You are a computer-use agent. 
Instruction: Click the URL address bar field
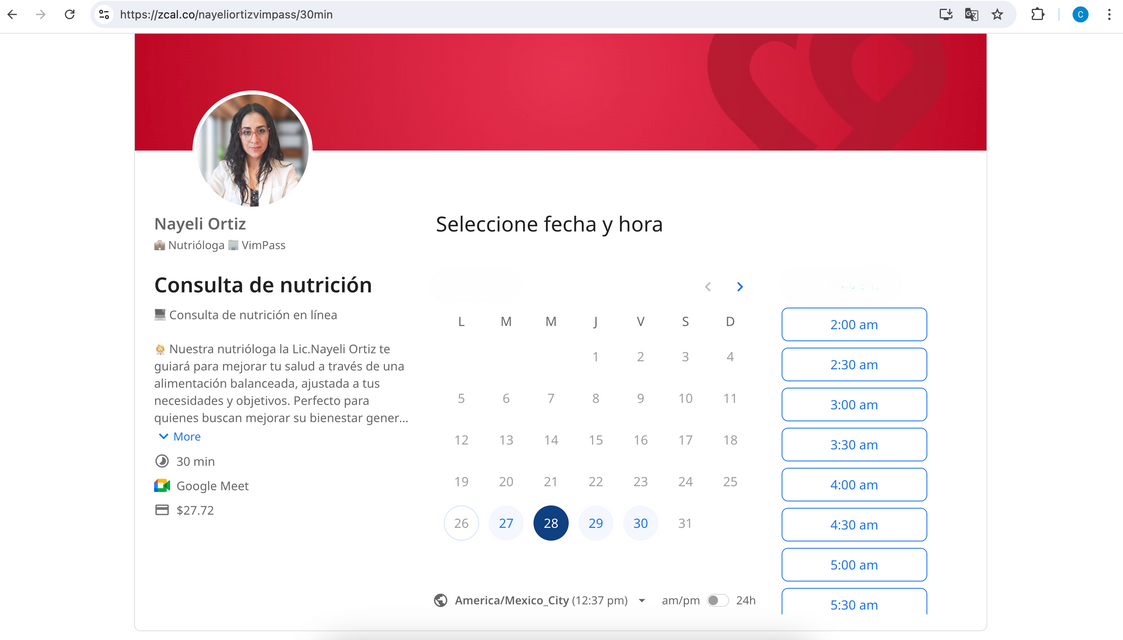click(x=500, y=15)
